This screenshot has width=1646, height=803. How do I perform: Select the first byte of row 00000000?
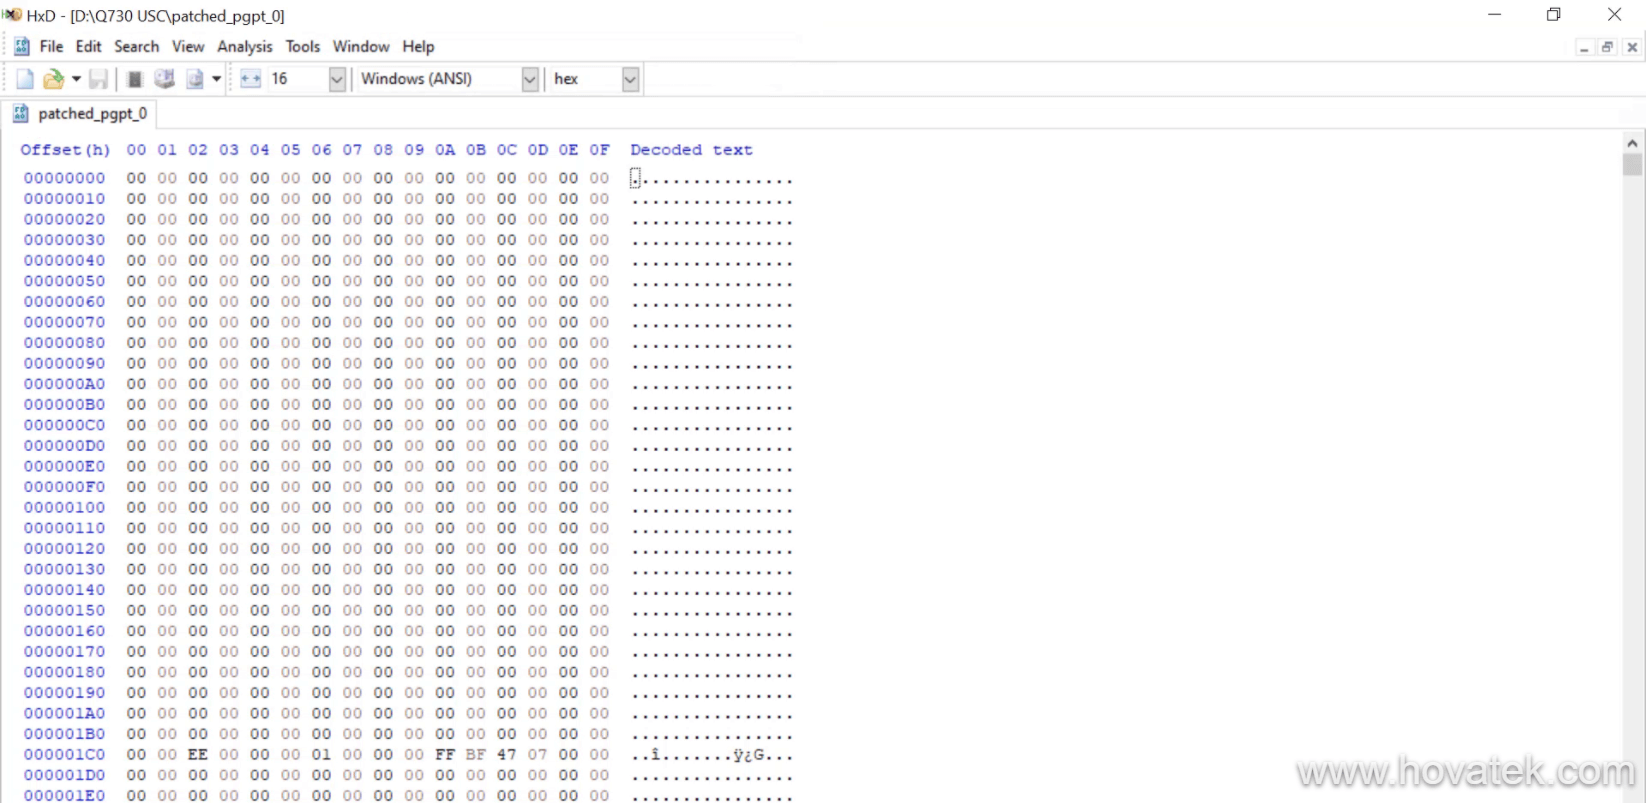pyautogui.click(x=136, y=178)
